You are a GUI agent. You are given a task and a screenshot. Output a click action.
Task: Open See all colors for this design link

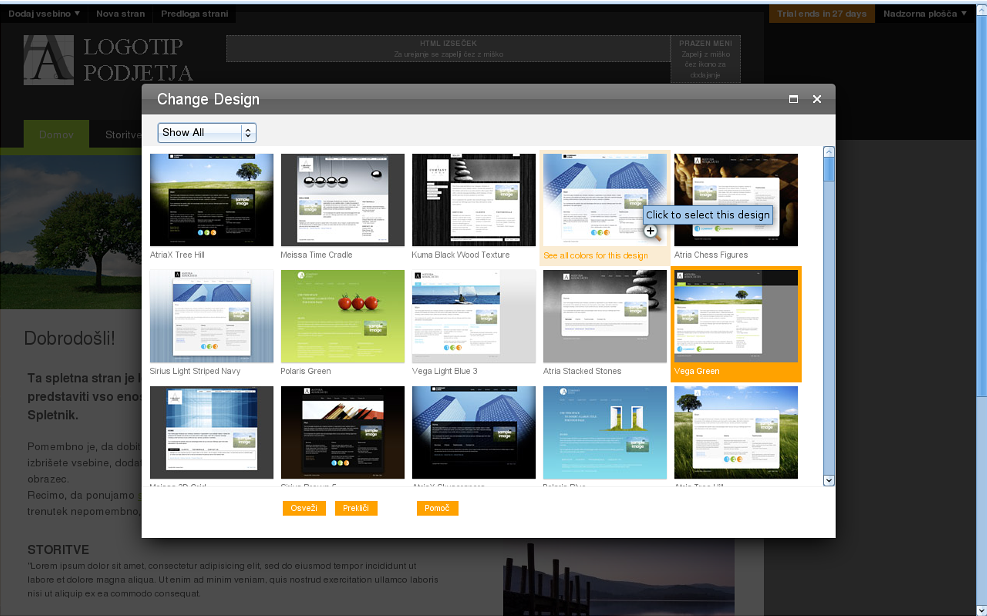pos(595,255)
